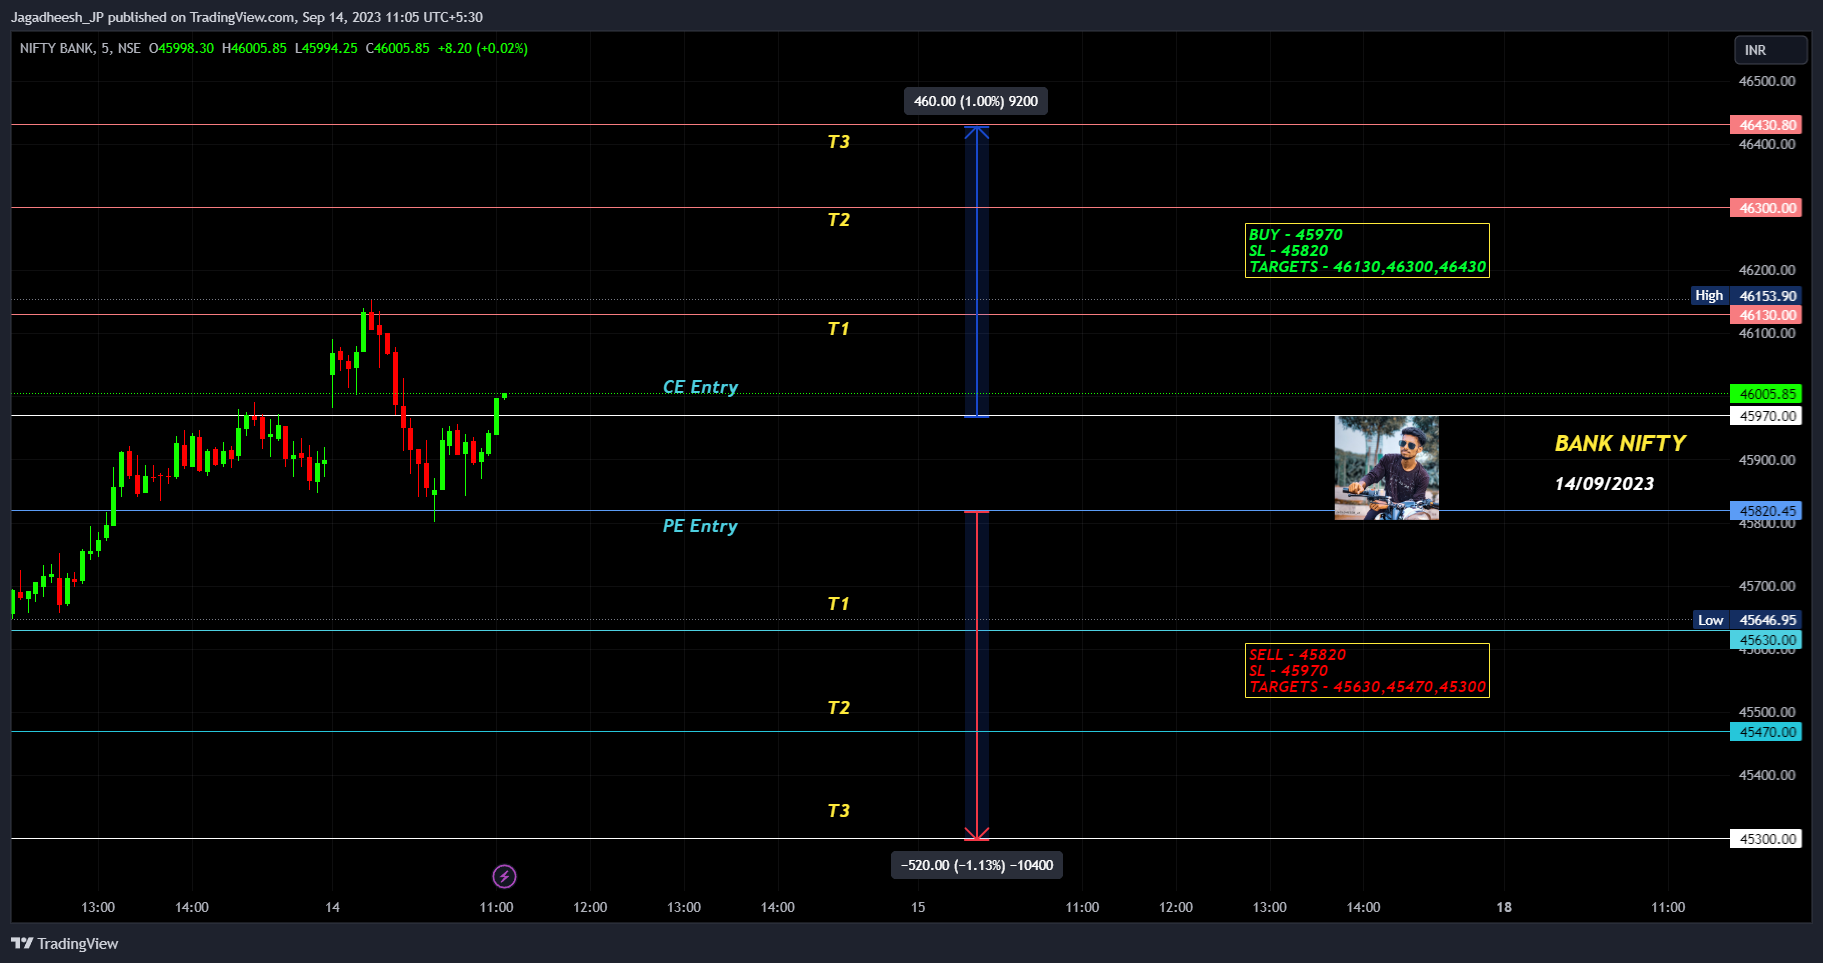This screenshot has height=963, width=1823.
Task: Click the 46100.00 price axis label
Action: click(x=1767, y=333)
